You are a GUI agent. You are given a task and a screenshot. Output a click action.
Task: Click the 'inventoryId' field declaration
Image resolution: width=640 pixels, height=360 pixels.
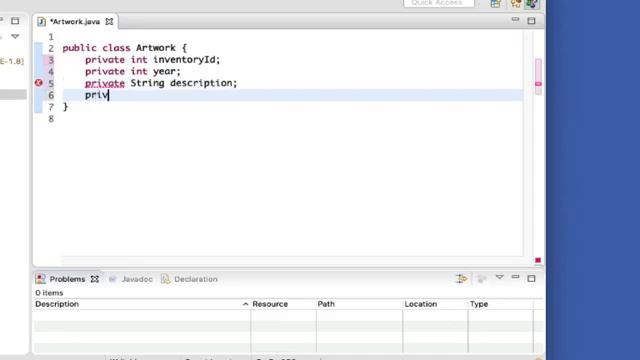[x=187, y=60]
